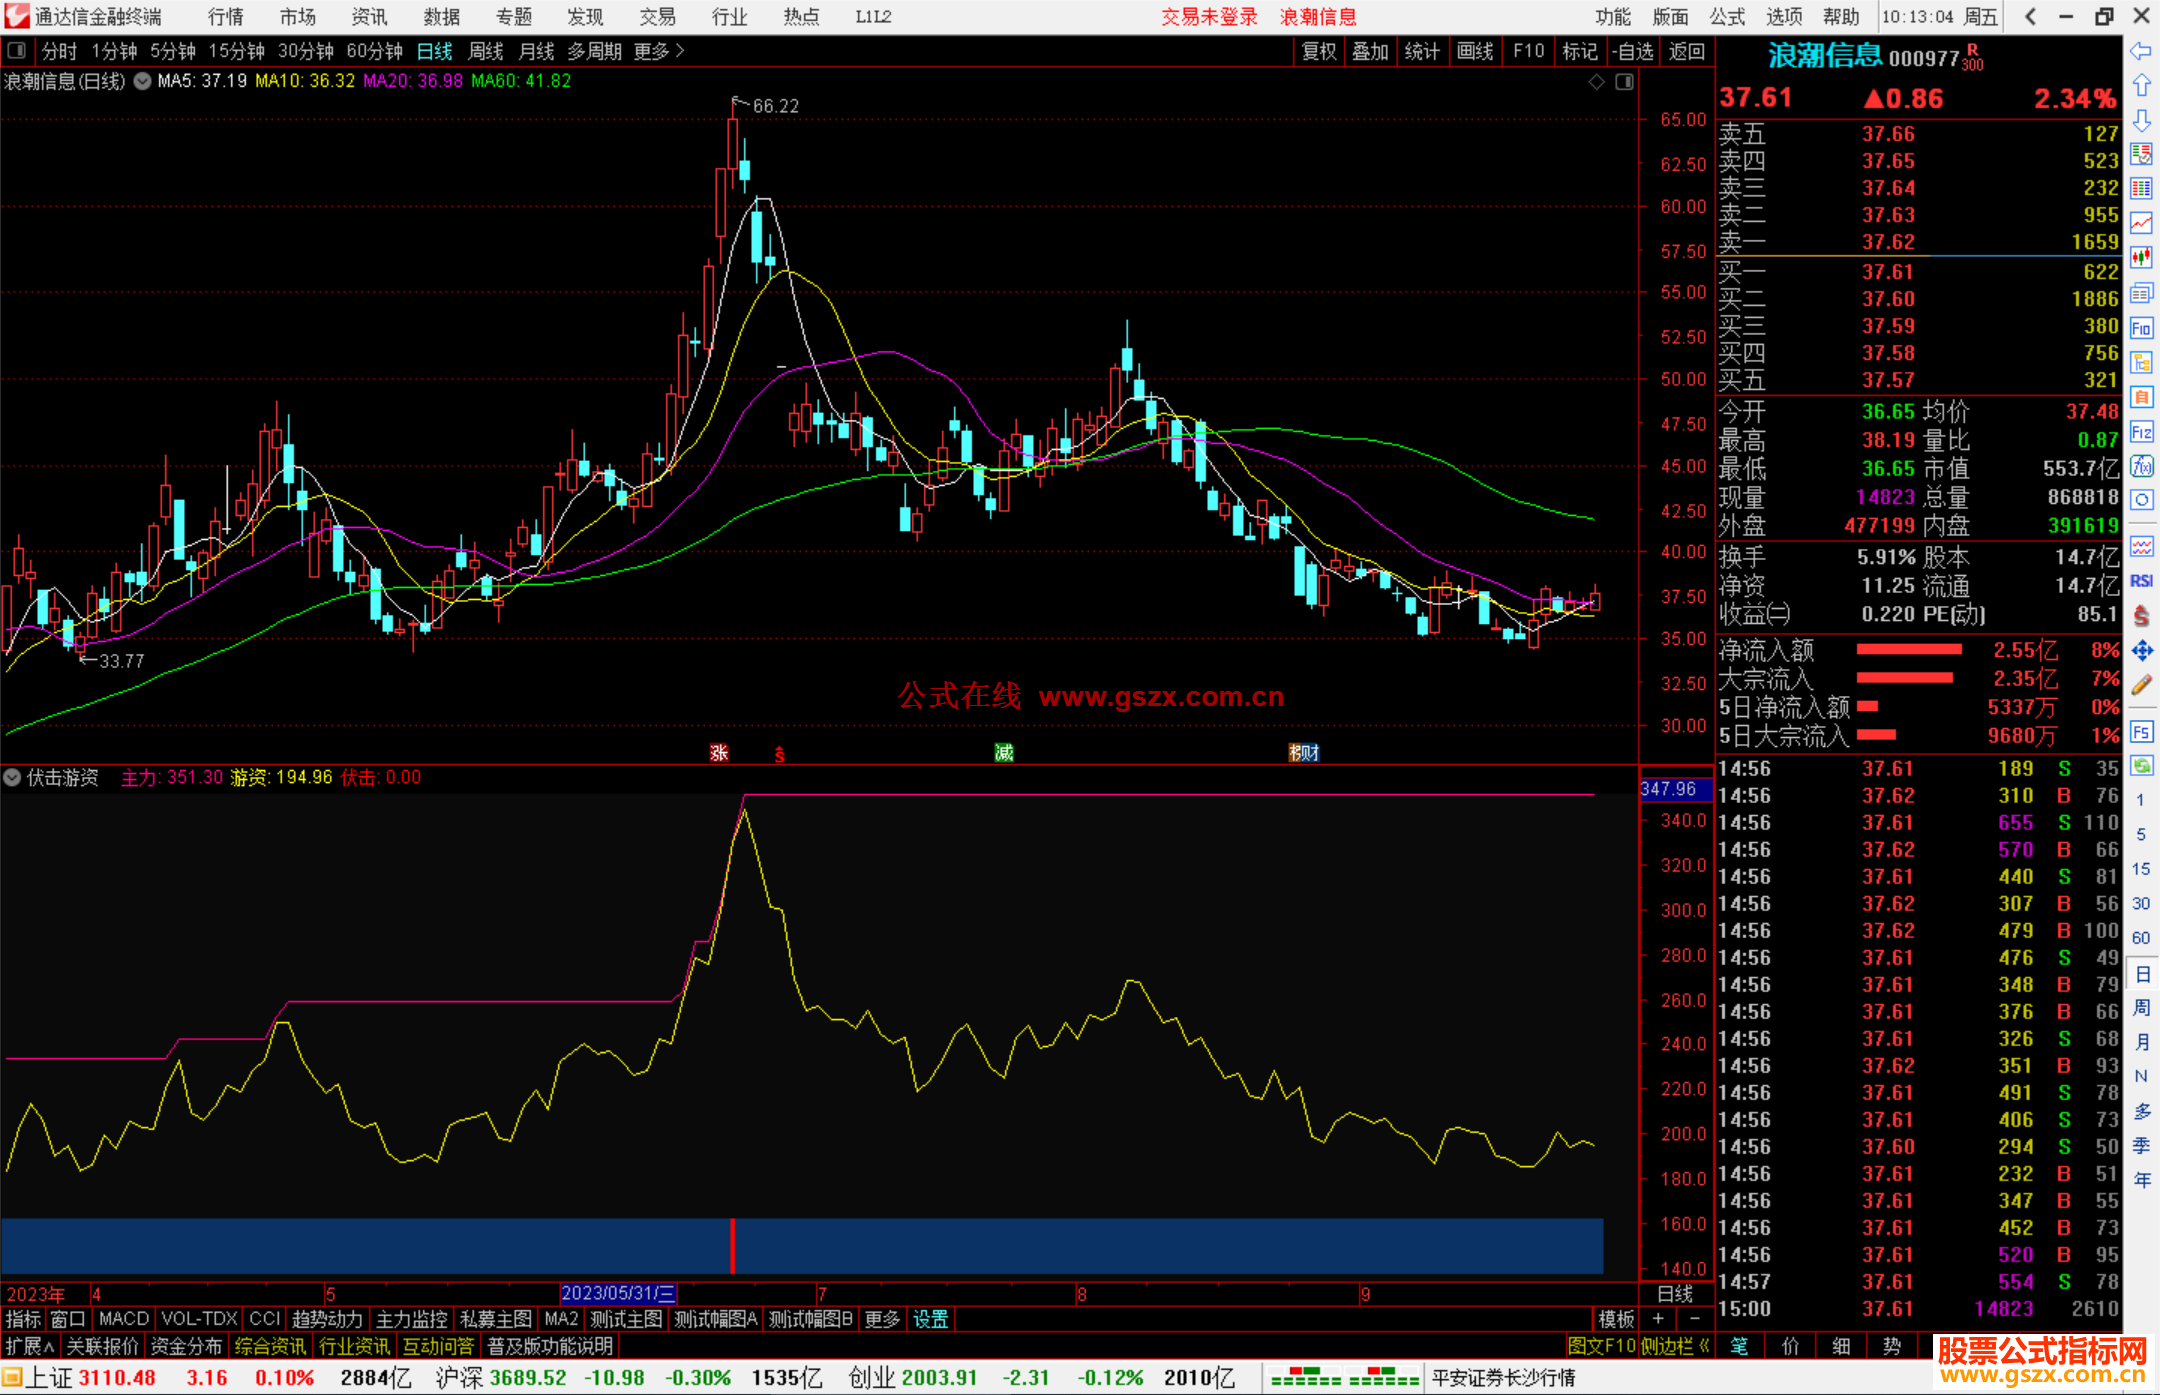The height and width of the screenshot is (1395, 2160).
Task: Select the 周 weekly period in sidebar
Action: coord(2141,1008)
